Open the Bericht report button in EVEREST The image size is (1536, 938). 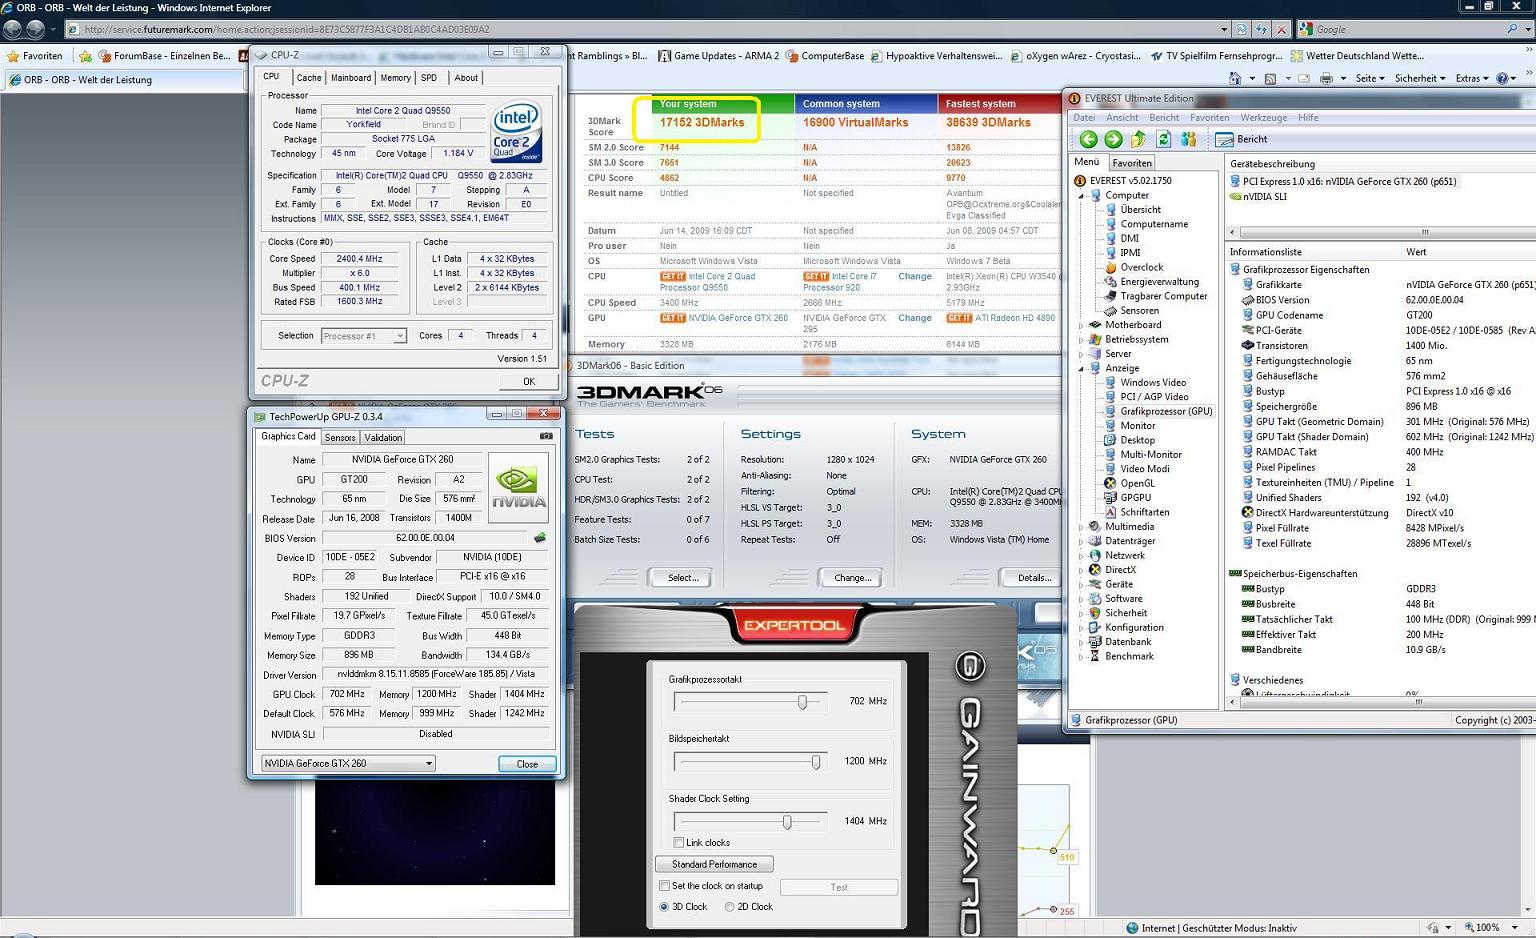[x=1241, y=139]
